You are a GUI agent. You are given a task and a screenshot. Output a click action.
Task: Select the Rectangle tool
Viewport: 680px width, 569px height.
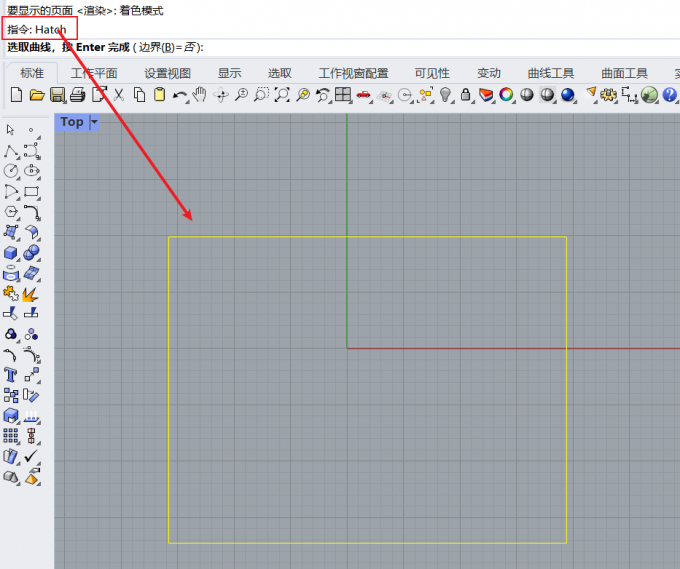pyautogui.click(x=32, y=192)
